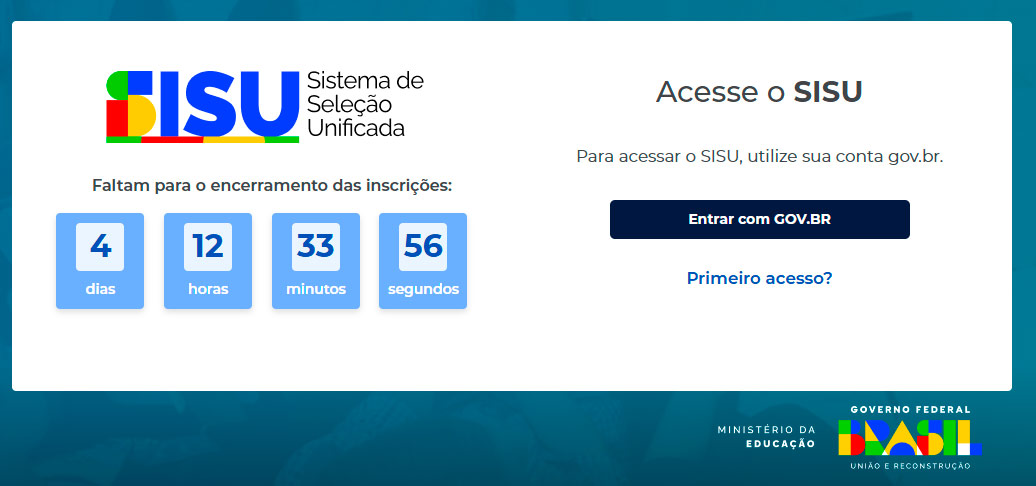
Task: Click the Governo Federal heading text
Action: (x=910, y=409)
